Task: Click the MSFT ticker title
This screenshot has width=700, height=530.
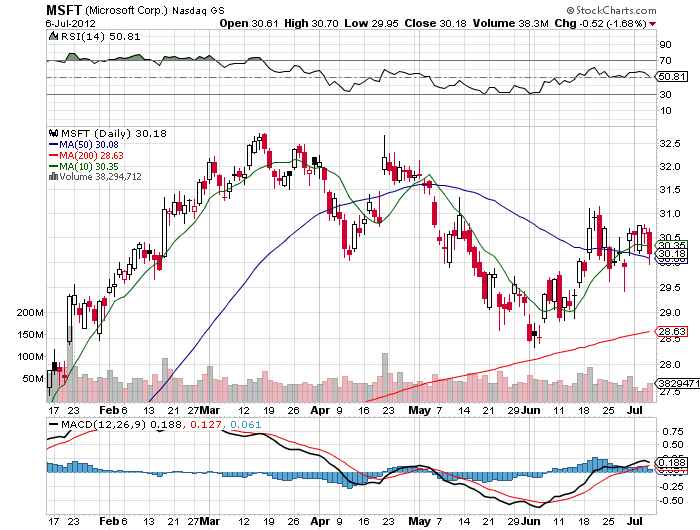Action: tap(64, 10)
